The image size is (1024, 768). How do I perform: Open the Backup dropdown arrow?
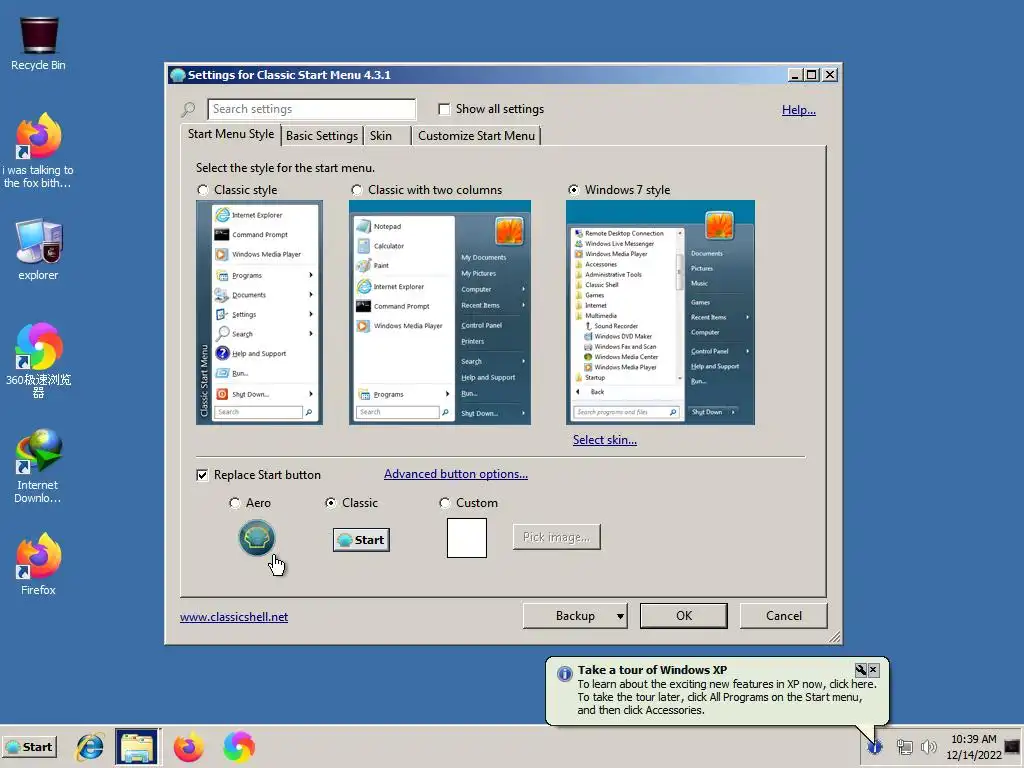coord(620,616)
